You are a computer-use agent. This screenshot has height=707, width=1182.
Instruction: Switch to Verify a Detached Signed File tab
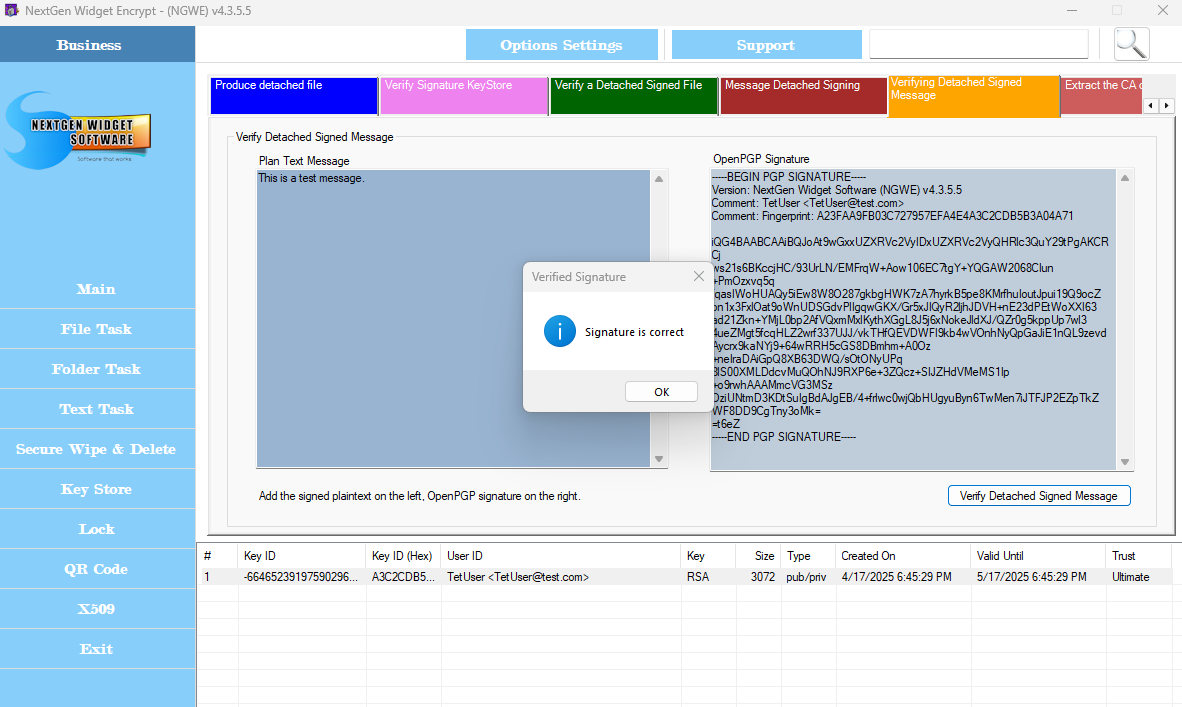click(x=633, y=96)
